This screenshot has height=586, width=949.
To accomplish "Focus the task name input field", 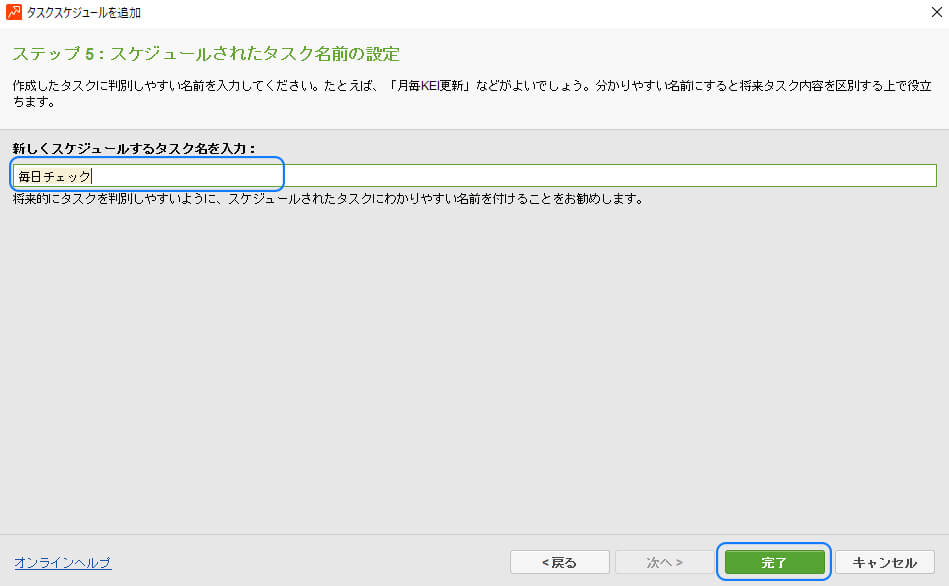I will point(474,176).
